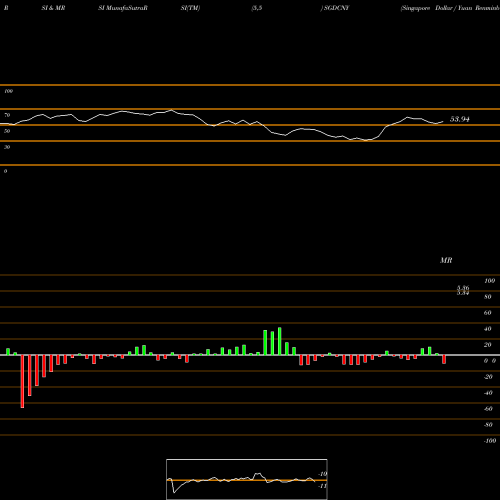
Task: Click the SGDCNY symbol in header
Action: pos(336,8)
